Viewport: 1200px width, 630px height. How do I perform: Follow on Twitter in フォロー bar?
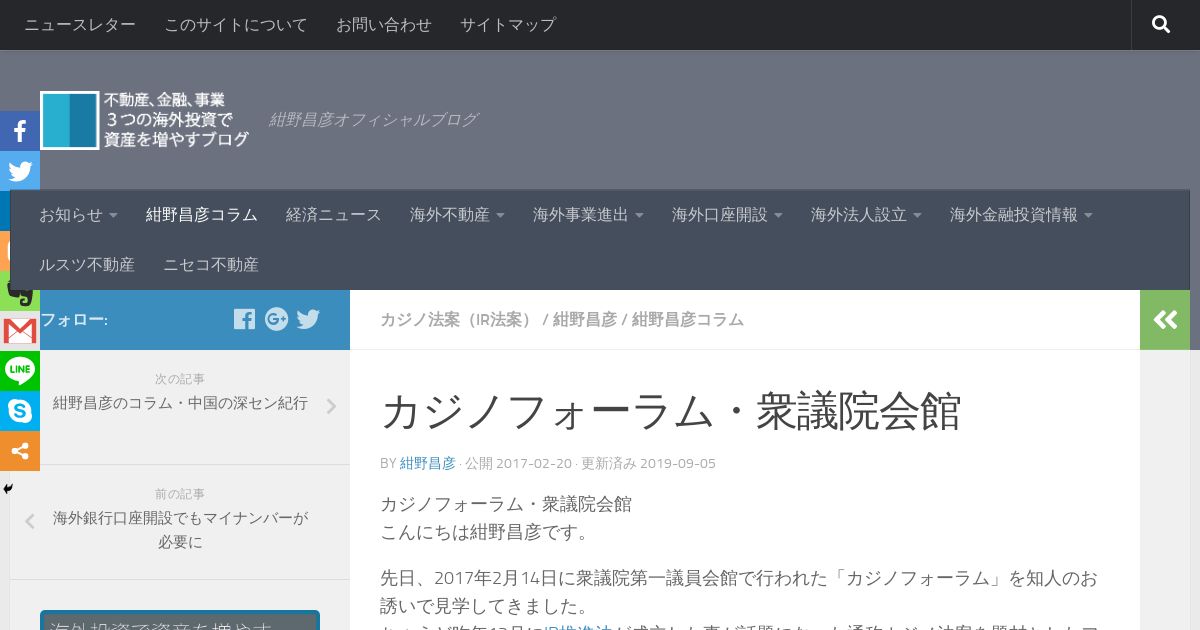click(308, 319)
